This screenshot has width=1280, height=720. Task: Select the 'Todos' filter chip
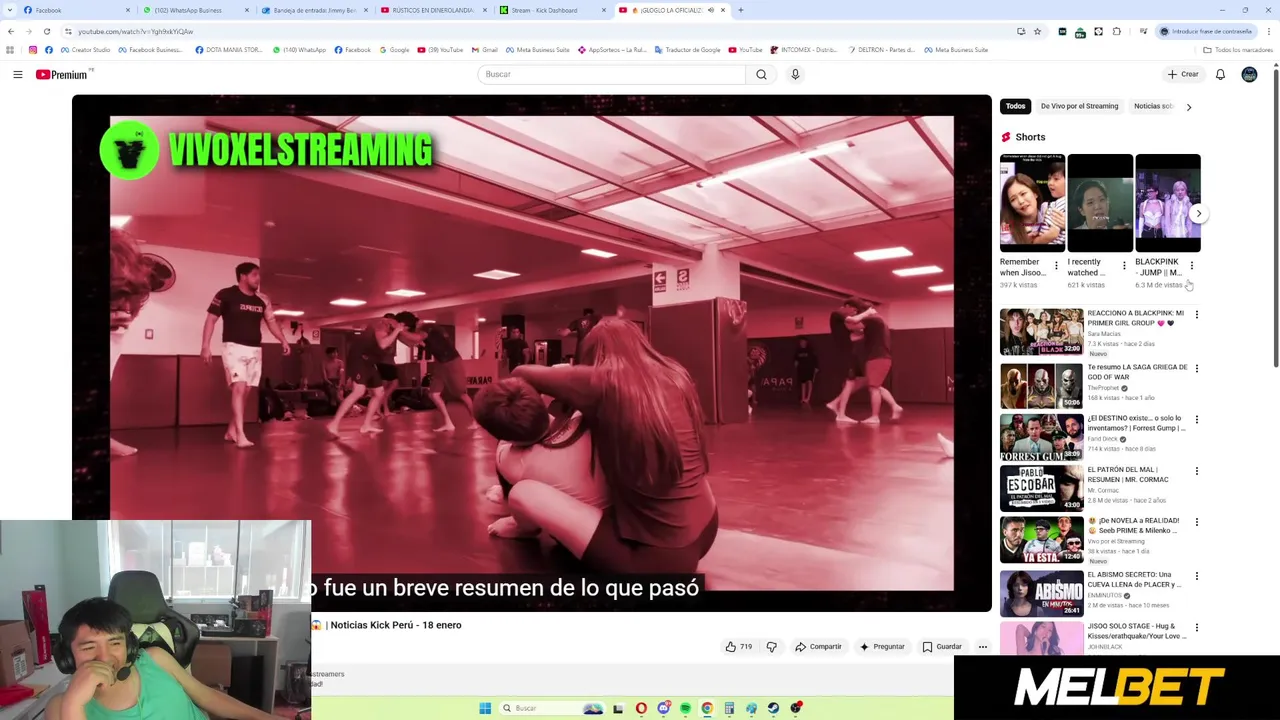click(x=1015, y=106)
